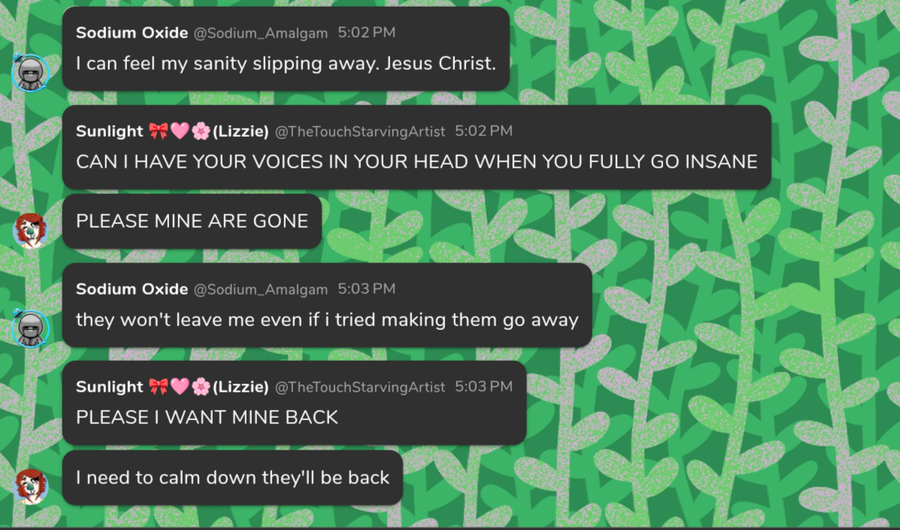Click the pink heart emoji in Sunlight's 5:02 name
900x530 pixels.
(180, 131)
